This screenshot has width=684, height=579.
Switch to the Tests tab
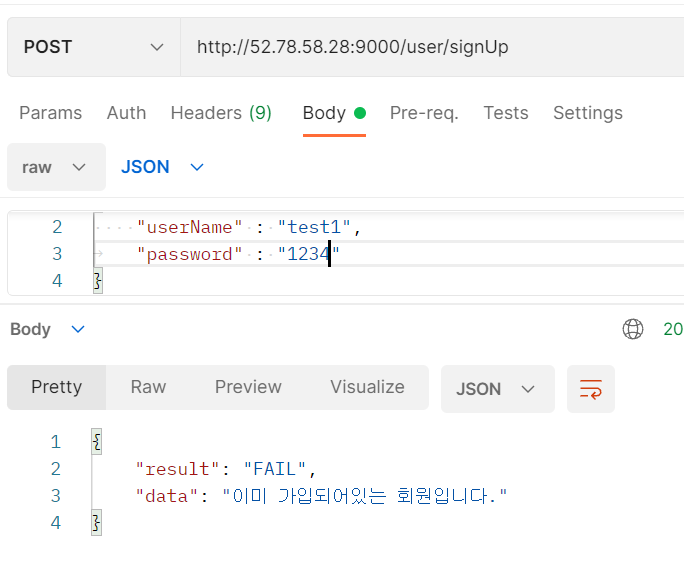point(506,113)
